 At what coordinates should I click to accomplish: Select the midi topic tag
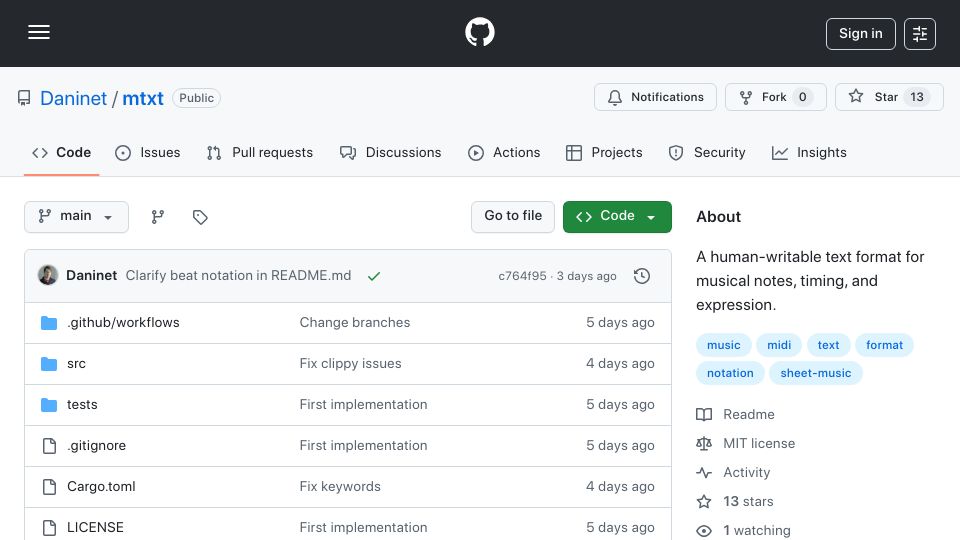pyautogui.click(x=779, y=345)
